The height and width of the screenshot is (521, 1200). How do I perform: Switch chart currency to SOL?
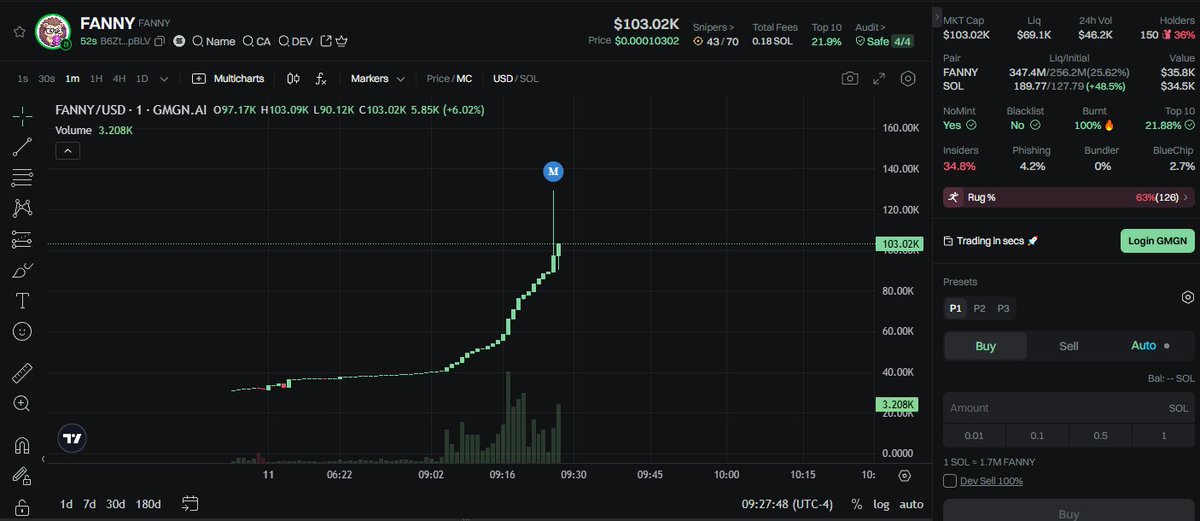pyautogui.click(x=530, y=78)
